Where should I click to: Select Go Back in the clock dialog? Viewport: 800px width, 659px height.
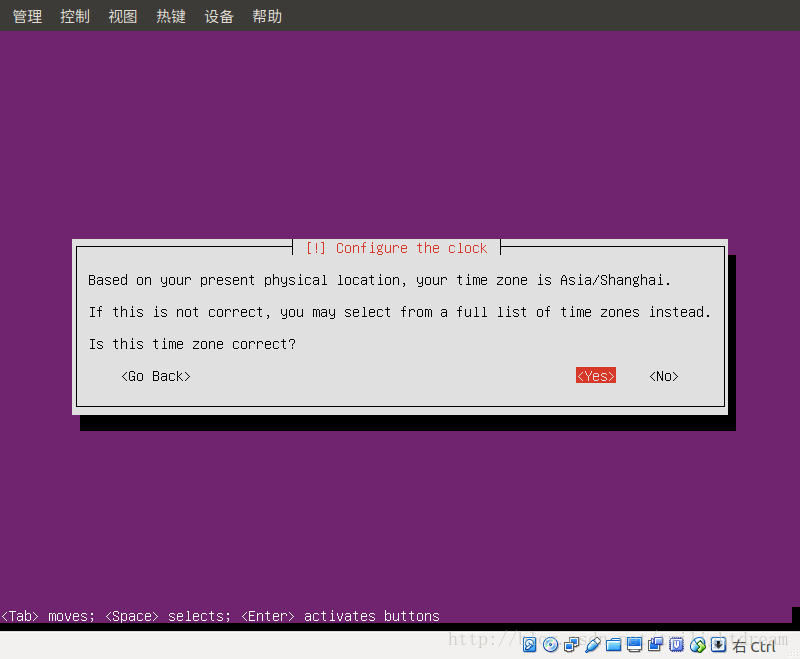(x=155, y=375)
